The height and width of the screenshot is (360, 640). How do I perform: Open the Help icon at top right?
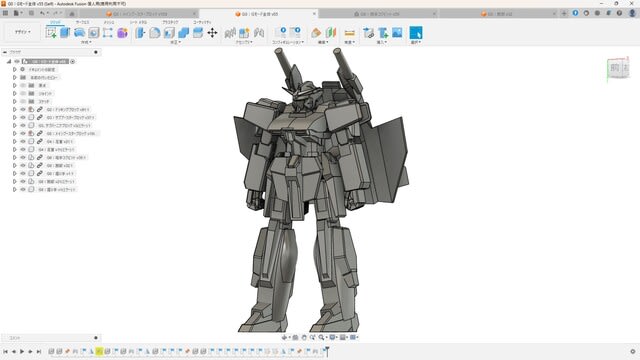click(x=619, y=13)
